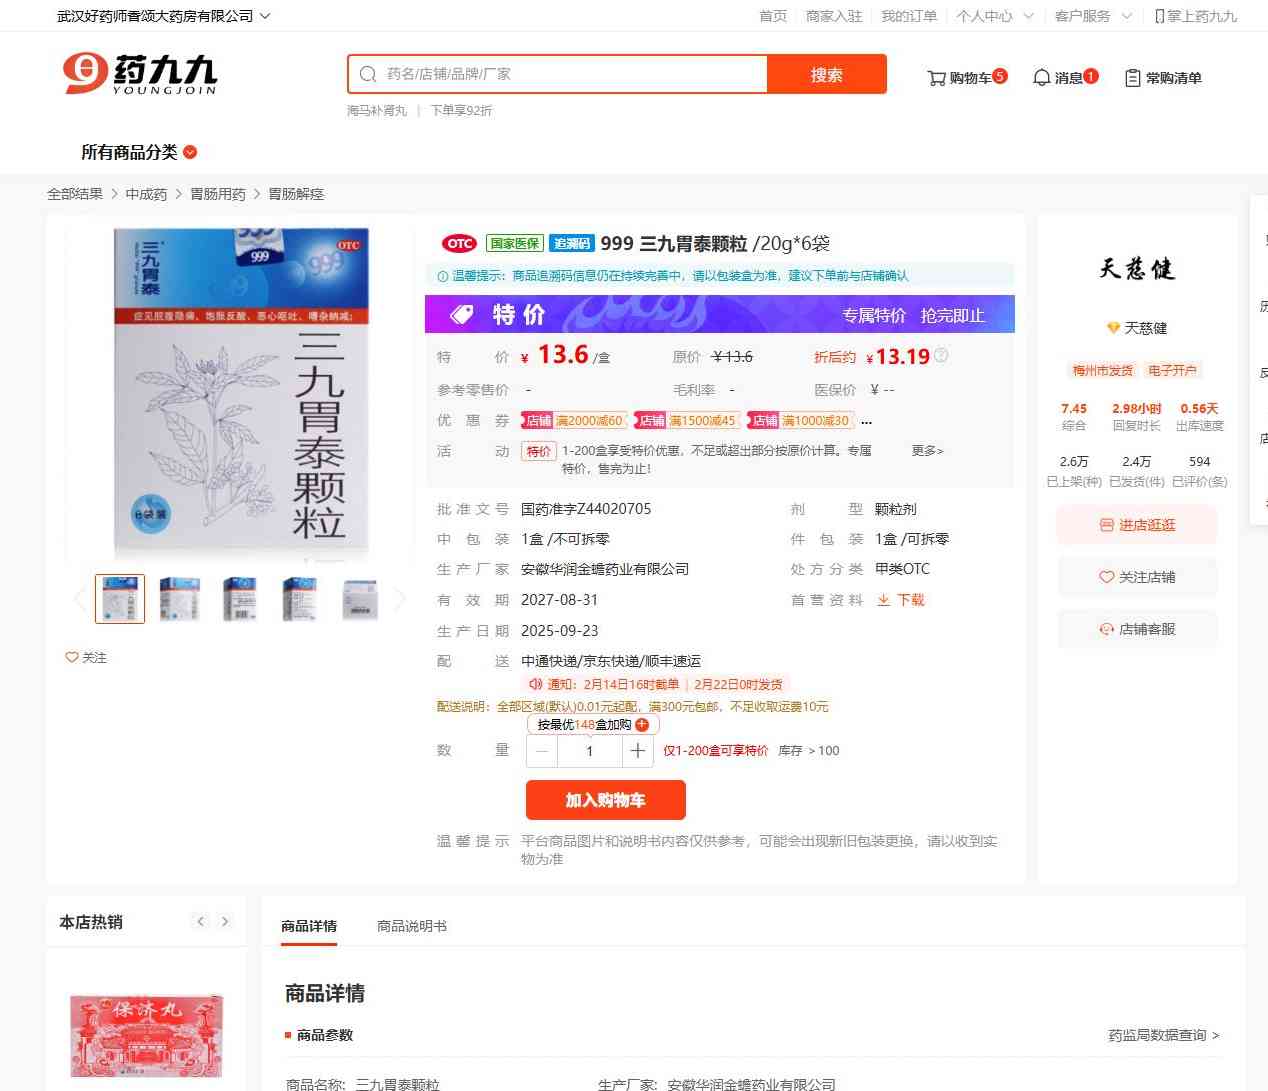Open the messages bell icon

pyautogui.click(x=1042, y=78)
